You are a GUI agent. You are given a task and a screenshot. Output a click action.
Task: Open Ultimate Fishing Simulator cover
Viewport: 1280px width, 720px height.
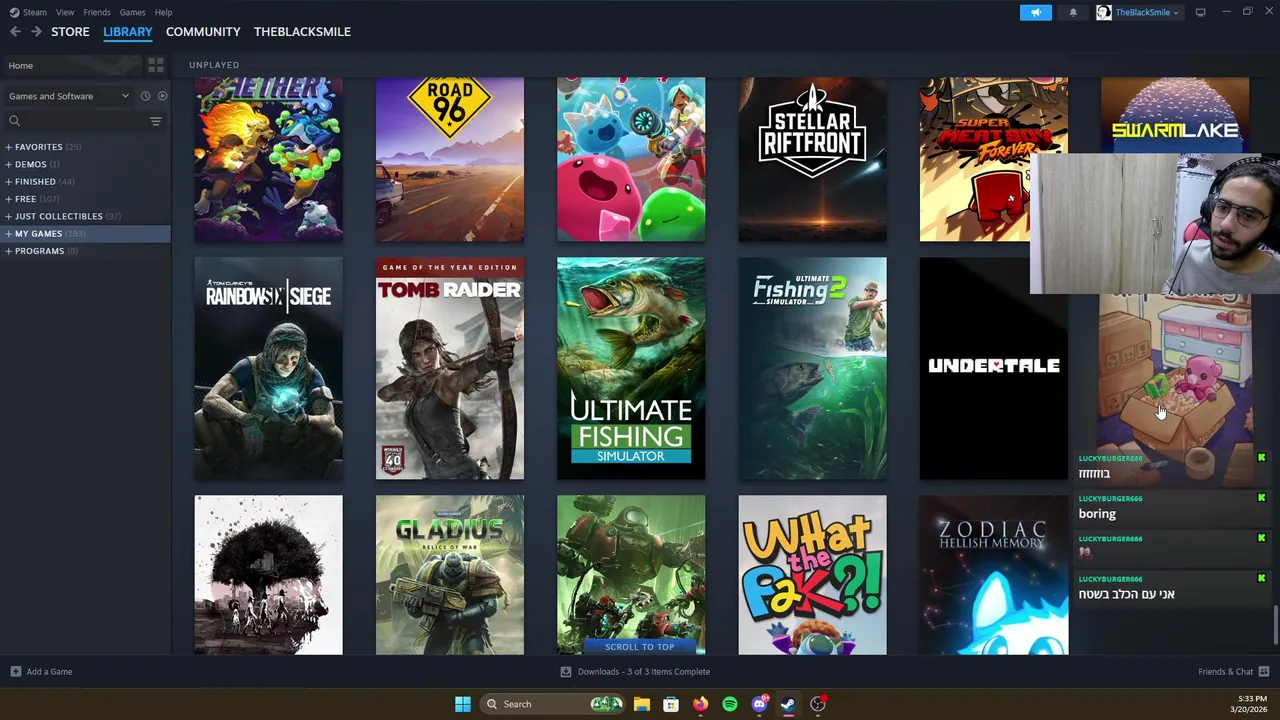631,368
